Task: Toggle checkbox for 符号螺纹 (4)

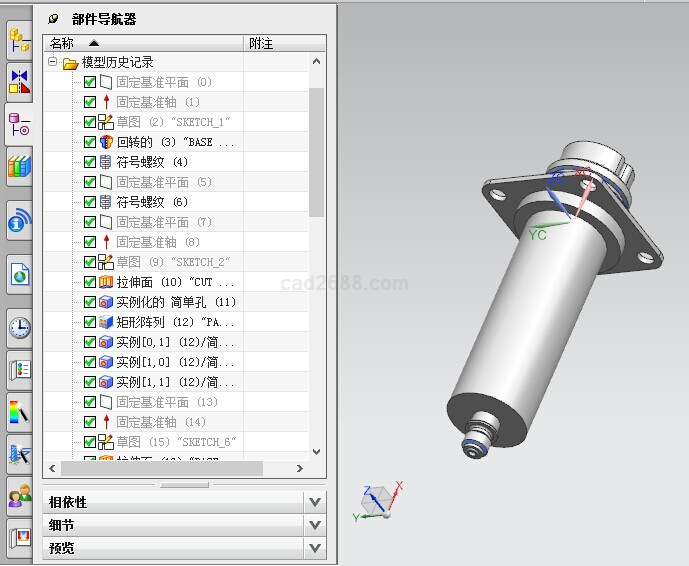Action: [90, 162]
